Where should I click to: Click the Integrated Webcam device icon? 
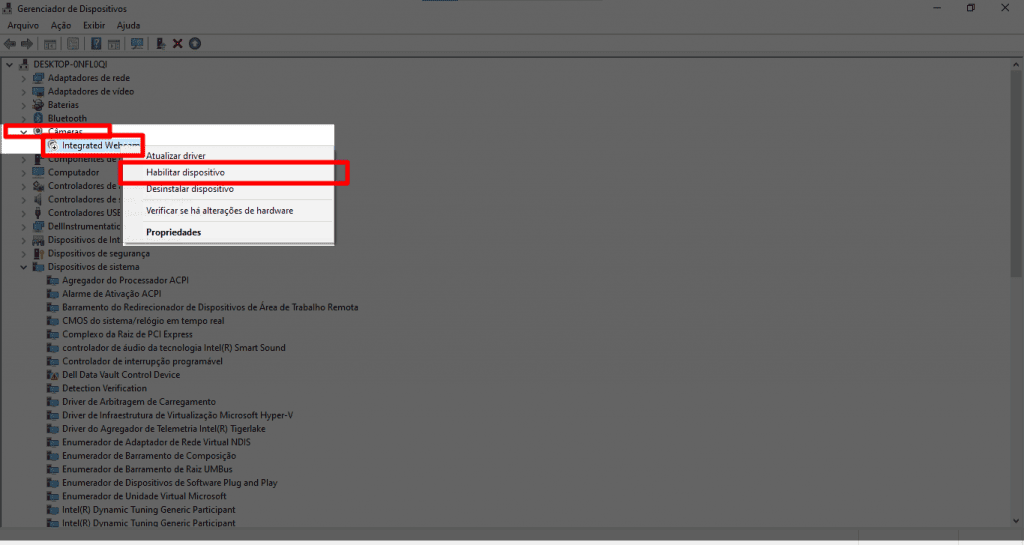pyautogui.click(x=53, y=145)
